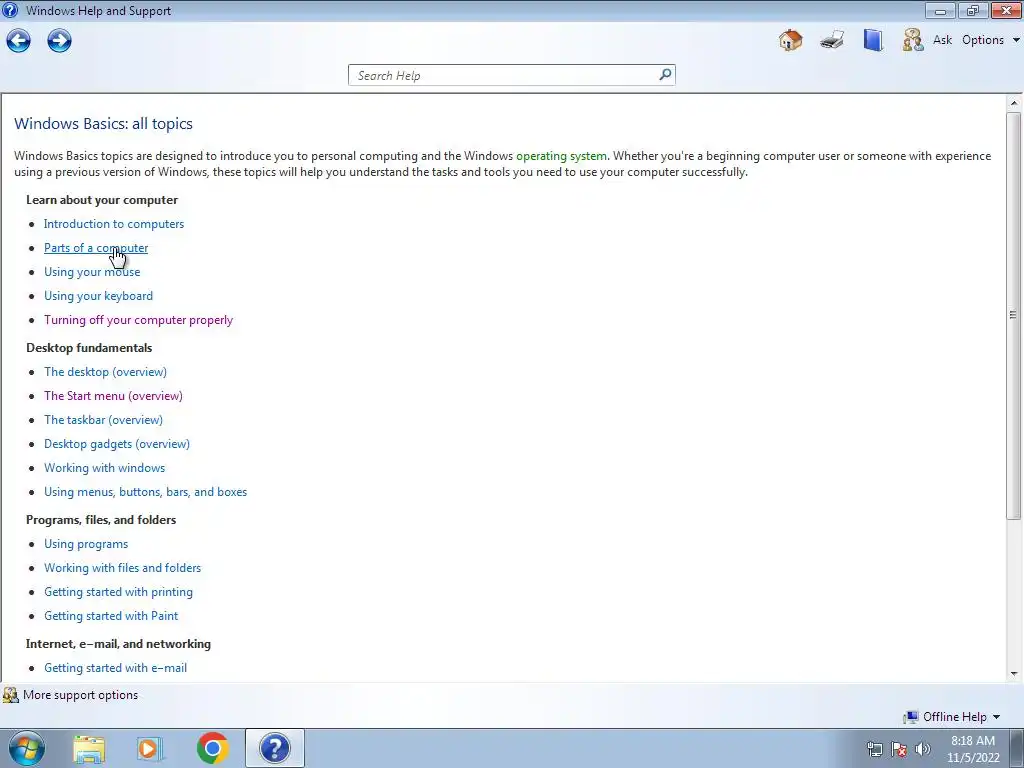The image size is (1024, 768).
Task: Open Using programs topic
Action: pos(86,544)
